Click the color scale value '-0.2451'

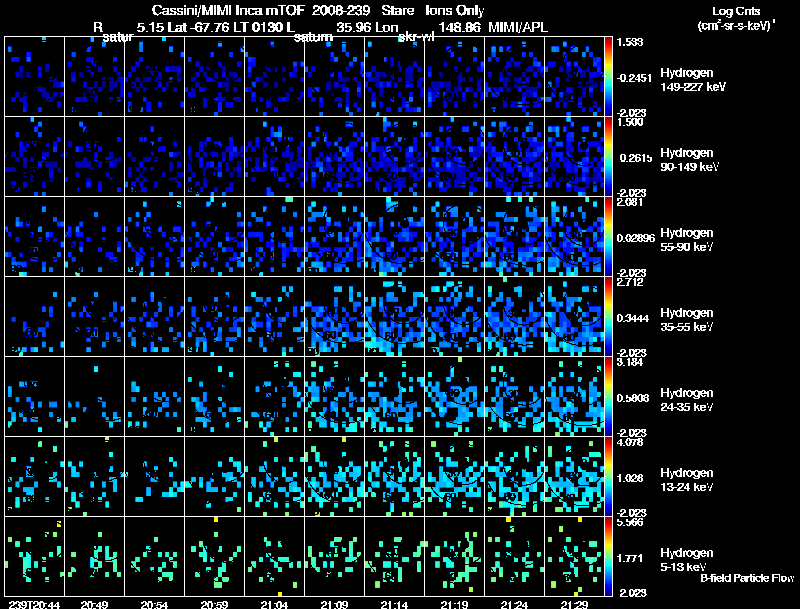click(634, 78)
